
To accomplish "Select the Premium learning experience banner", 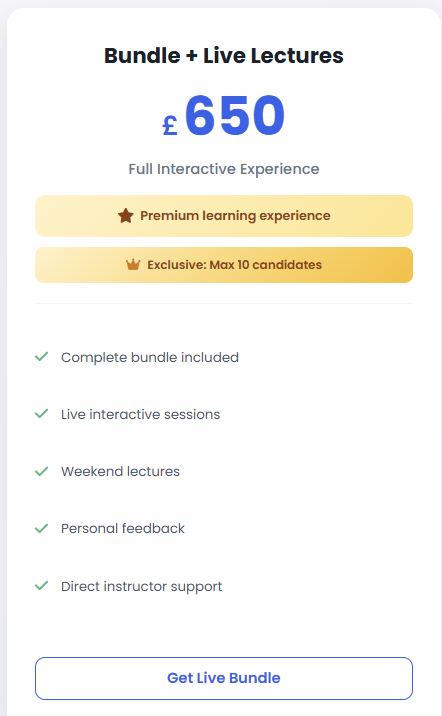I will point(224,216).
